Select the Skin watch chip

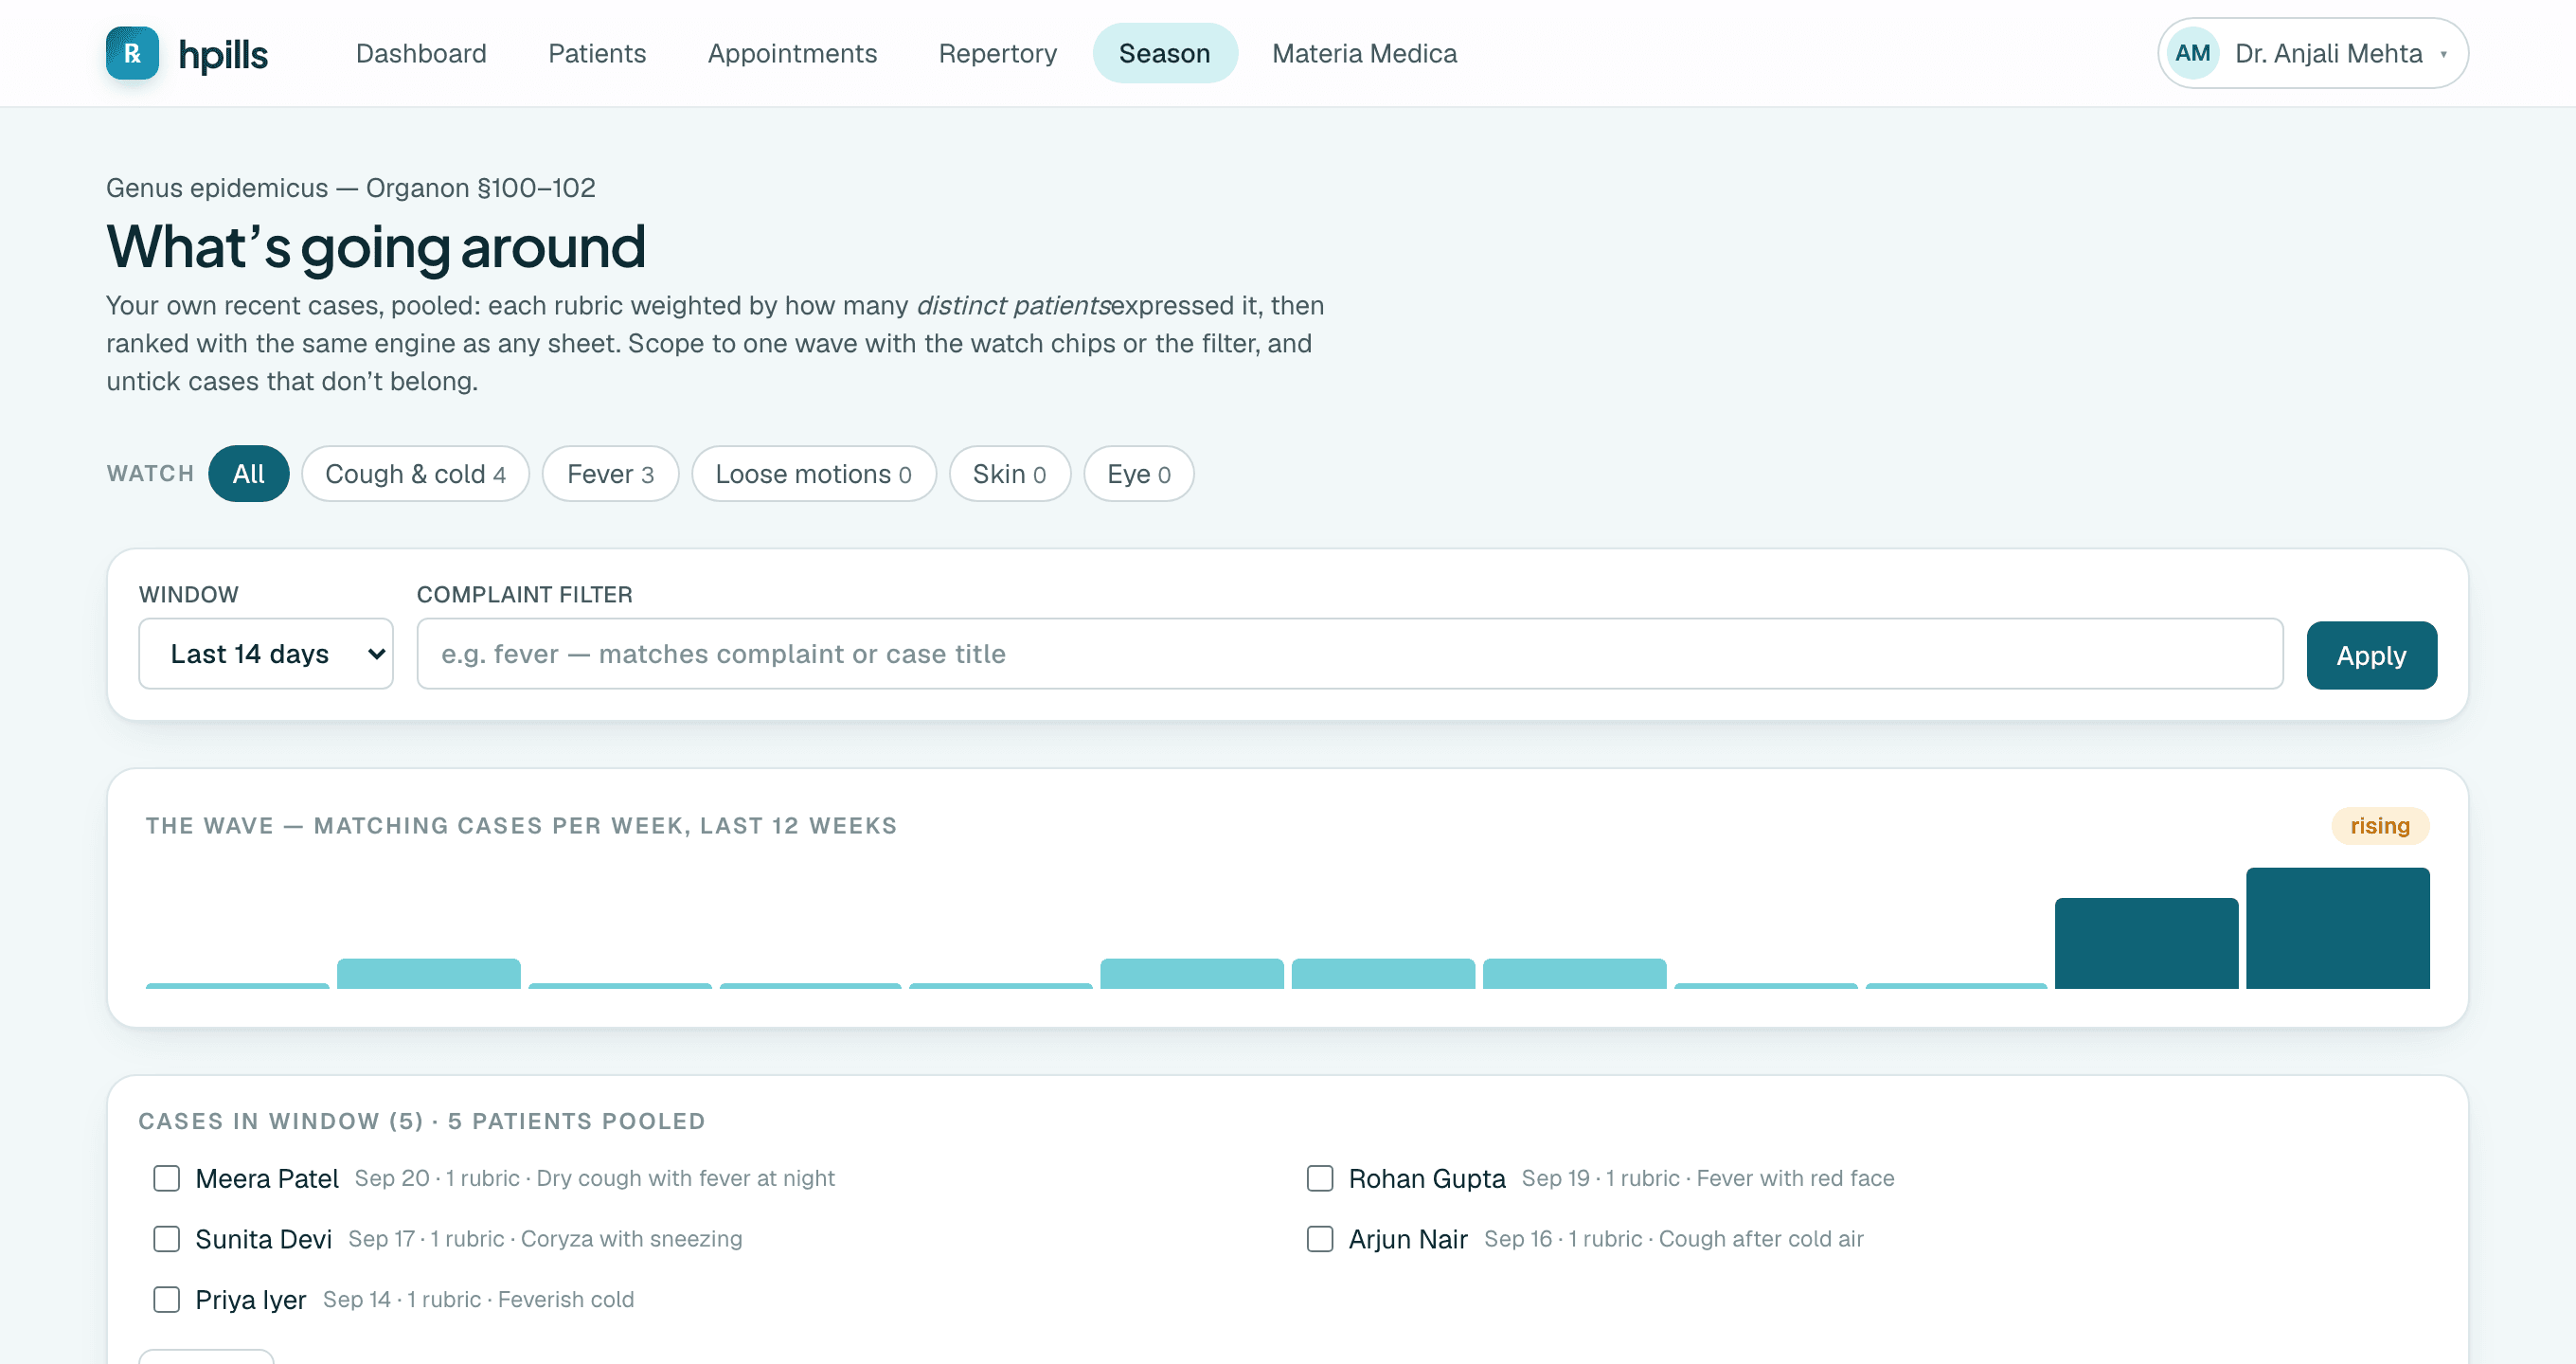[1009, 474]
